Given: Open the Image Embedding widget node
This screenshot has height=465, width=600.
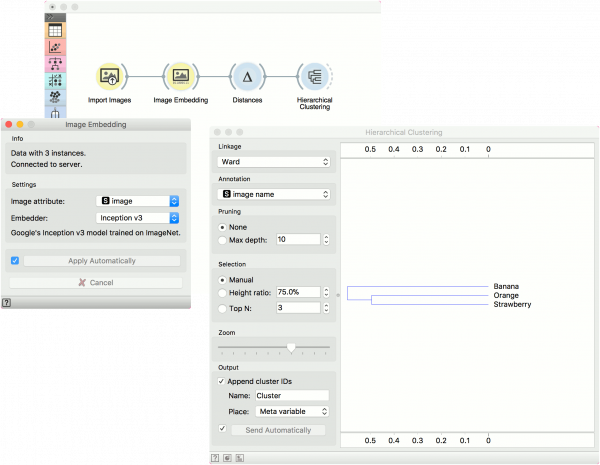Looking at the screenshot, I should [x=180, y=76].
